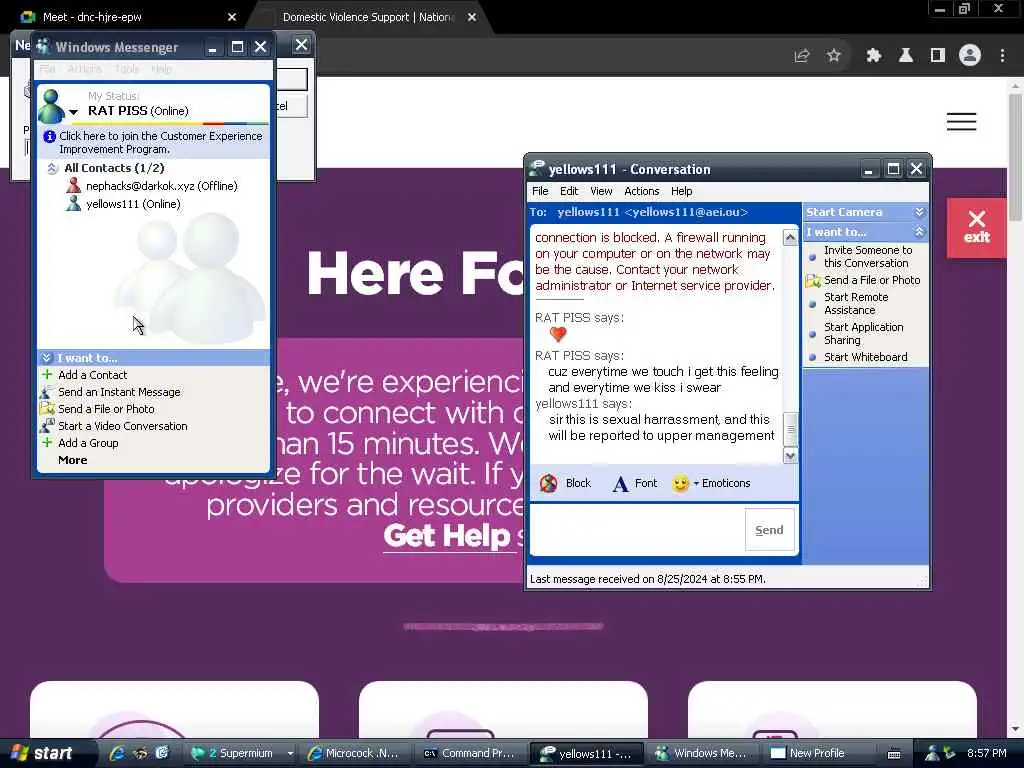Image resolution: width=1024 pixels, height=768 pixels.
Task: Close the Domestic Violence Support tab
Action: click(472, 17)
